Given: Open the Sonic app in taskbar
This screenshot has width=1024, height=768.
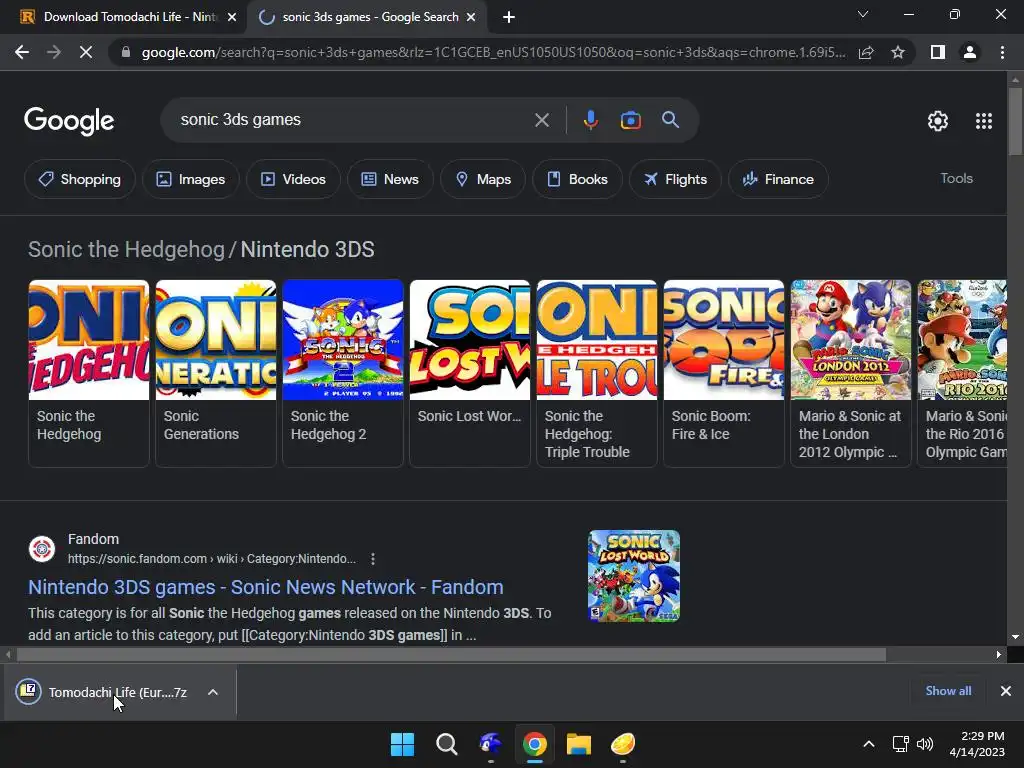Looking at the screenshot, I should 490,744.
